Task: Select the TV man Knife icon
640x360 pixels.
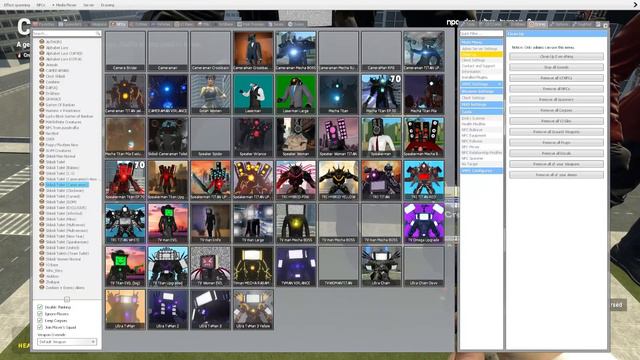Action: [x=211, y=223]
